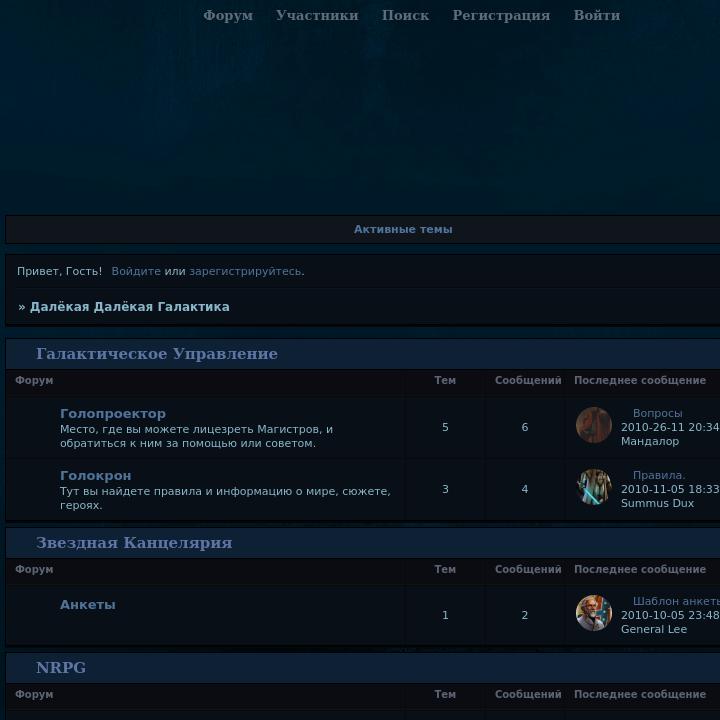Image resolution: width=720 pixels, height=720 pixels.
Task: Click the зарегистрируйтесь link
Action: tap(246, 271)
